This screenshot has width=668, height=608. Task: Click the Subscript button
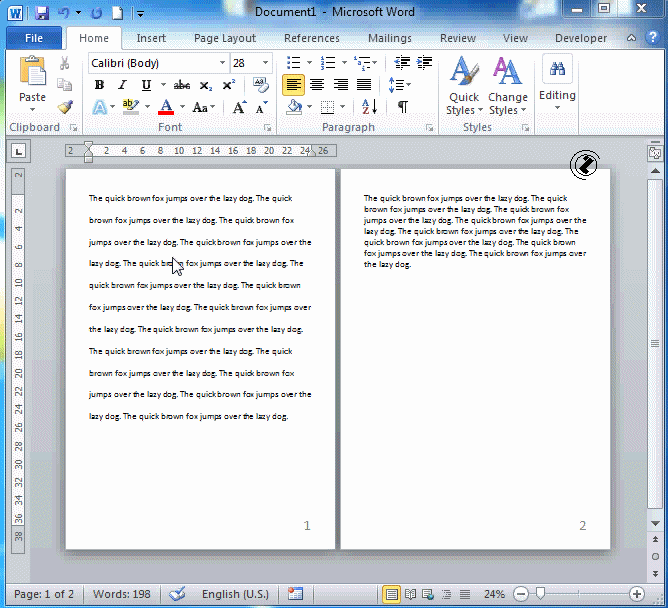[x=206, y=85]
